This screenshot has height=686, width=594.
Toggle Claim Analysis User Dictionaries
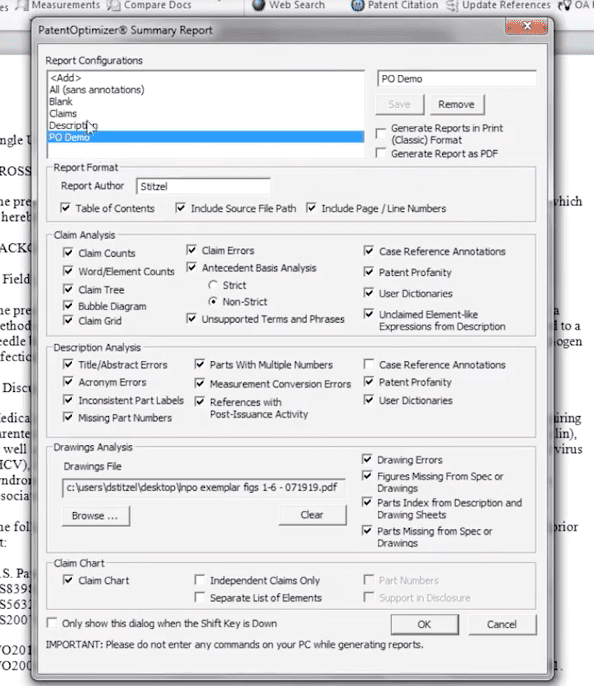369,293
